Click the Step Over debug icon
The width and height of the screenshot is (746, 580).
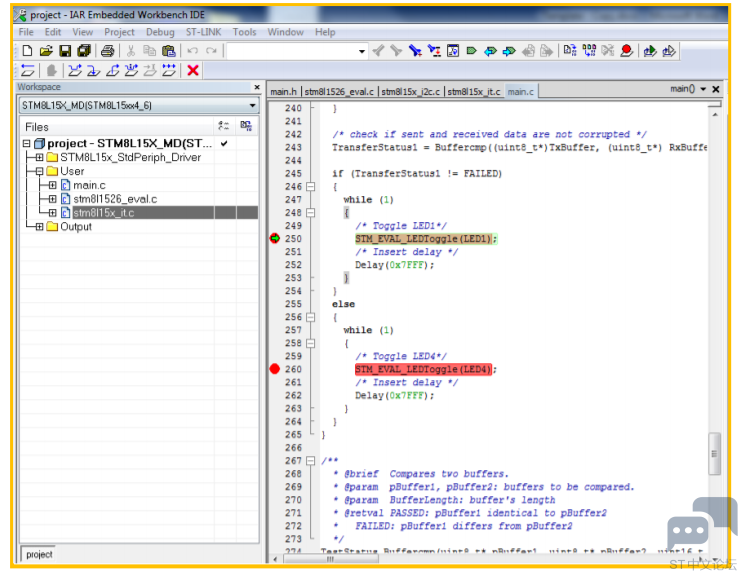[x=75, y=71]
